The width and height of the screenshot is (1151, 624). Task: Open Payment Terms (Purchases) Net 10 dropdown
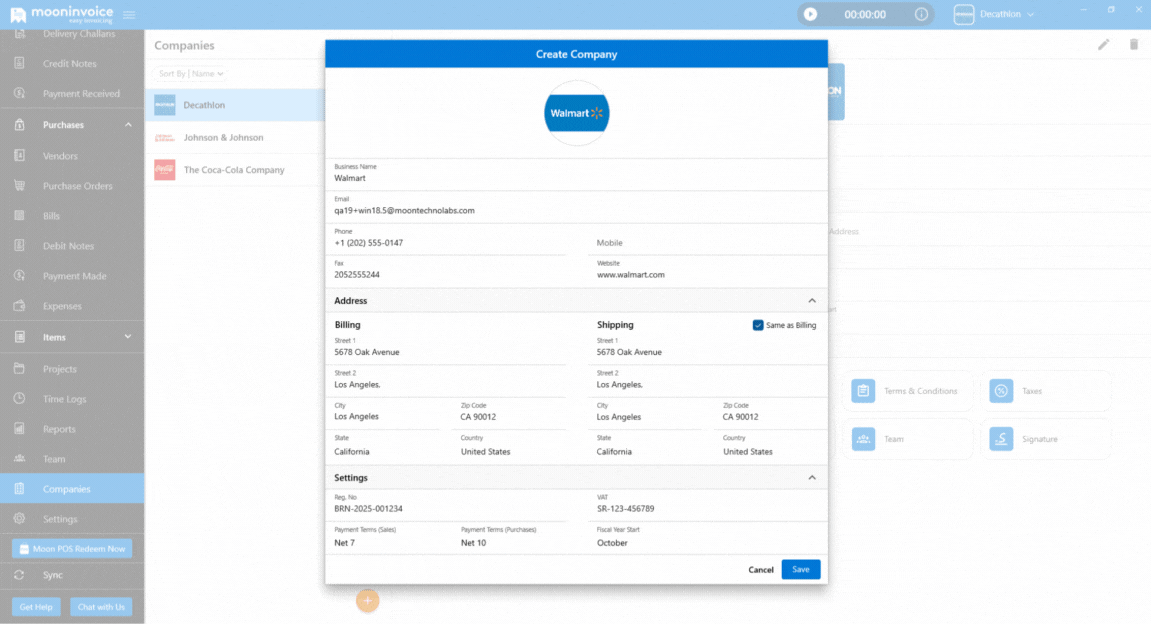(x=513, y=538)
